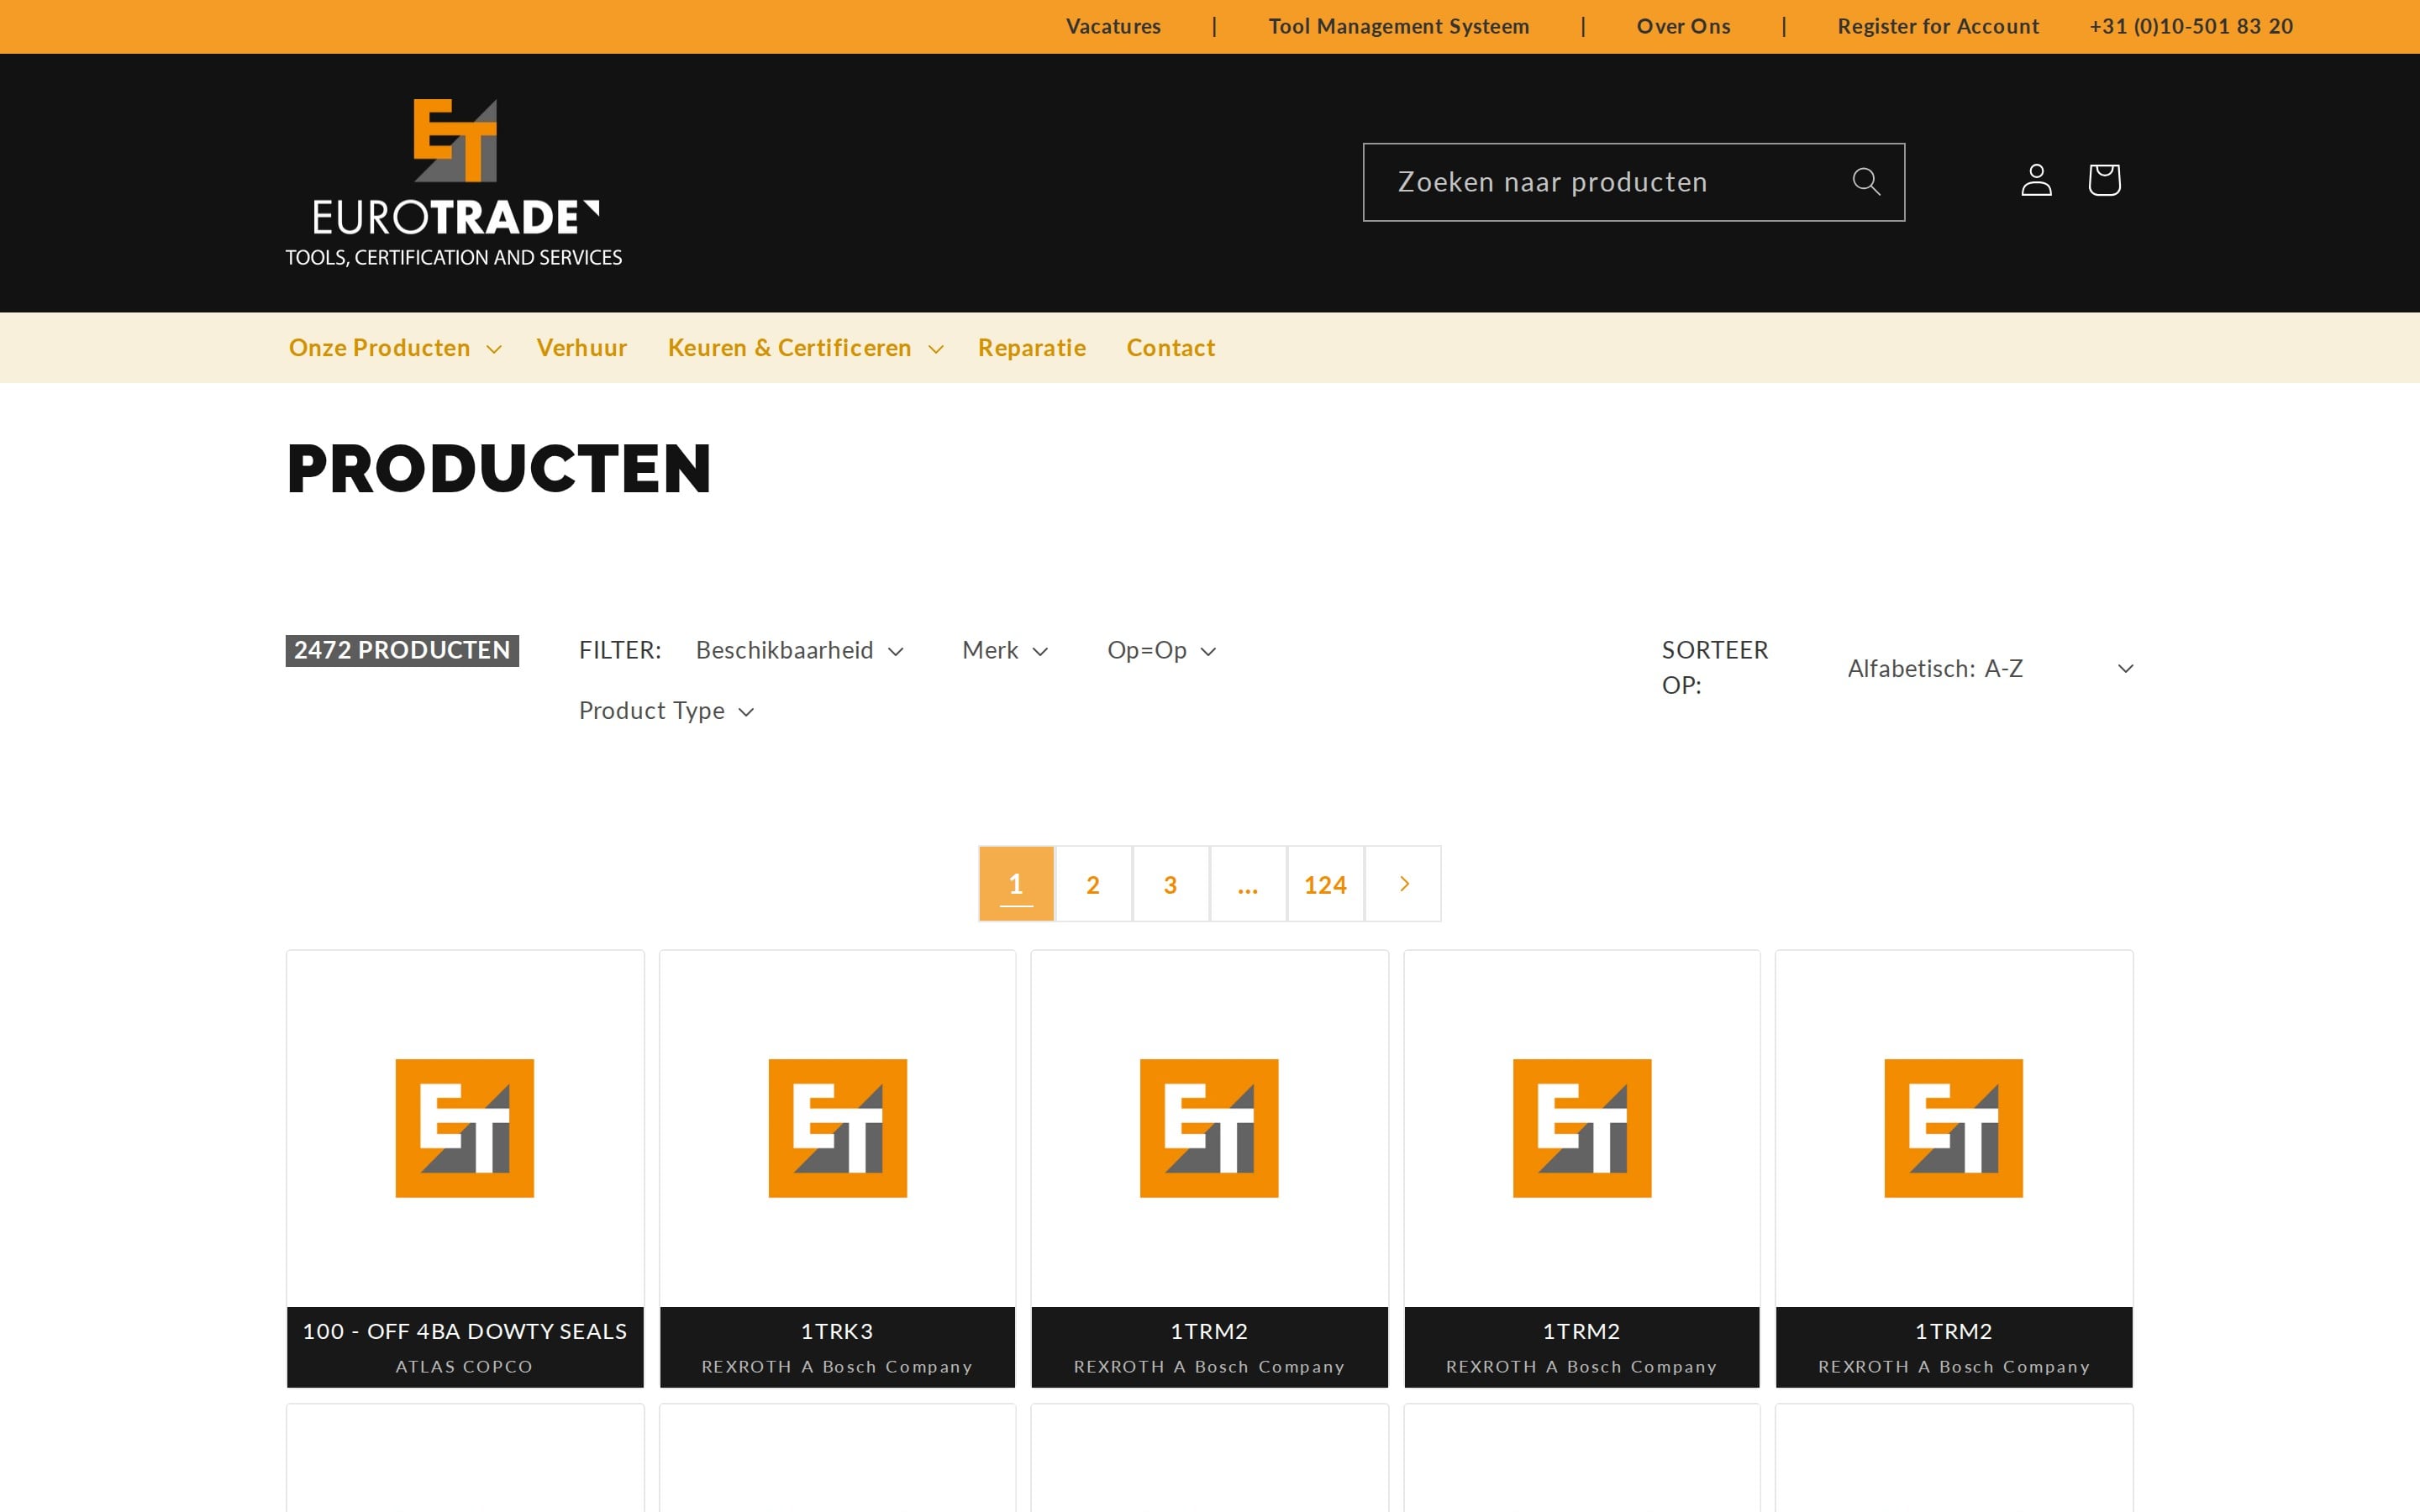Image resolution: width=2420 pixels, height=1512 pixels.
Task: Select page 1 in pagination
Action: click(1016, 884)
